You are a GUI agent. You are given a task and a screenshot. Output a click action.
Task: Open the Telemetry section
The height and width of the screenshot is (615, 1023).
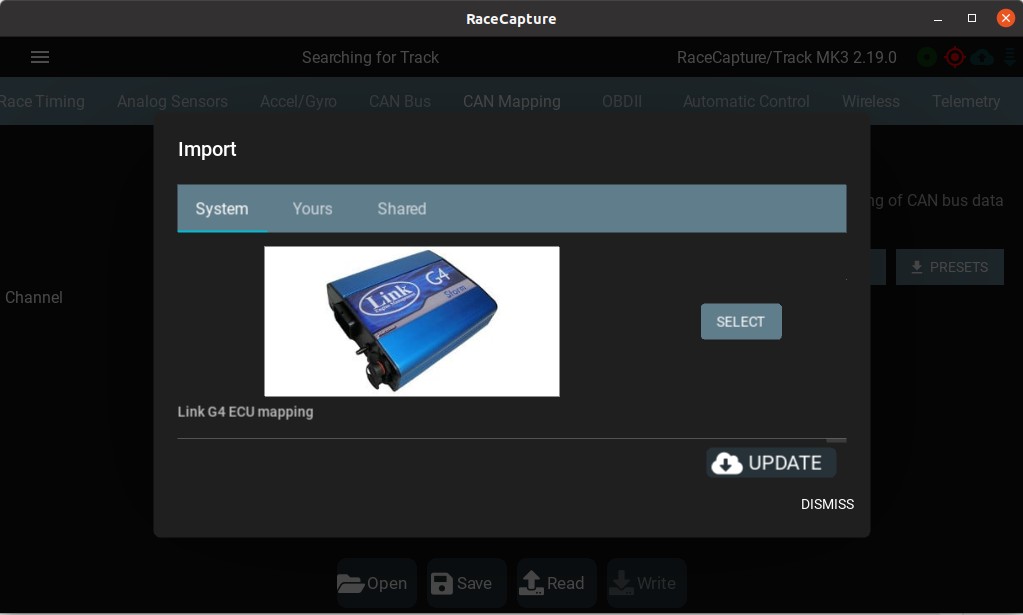pos(966,102)
